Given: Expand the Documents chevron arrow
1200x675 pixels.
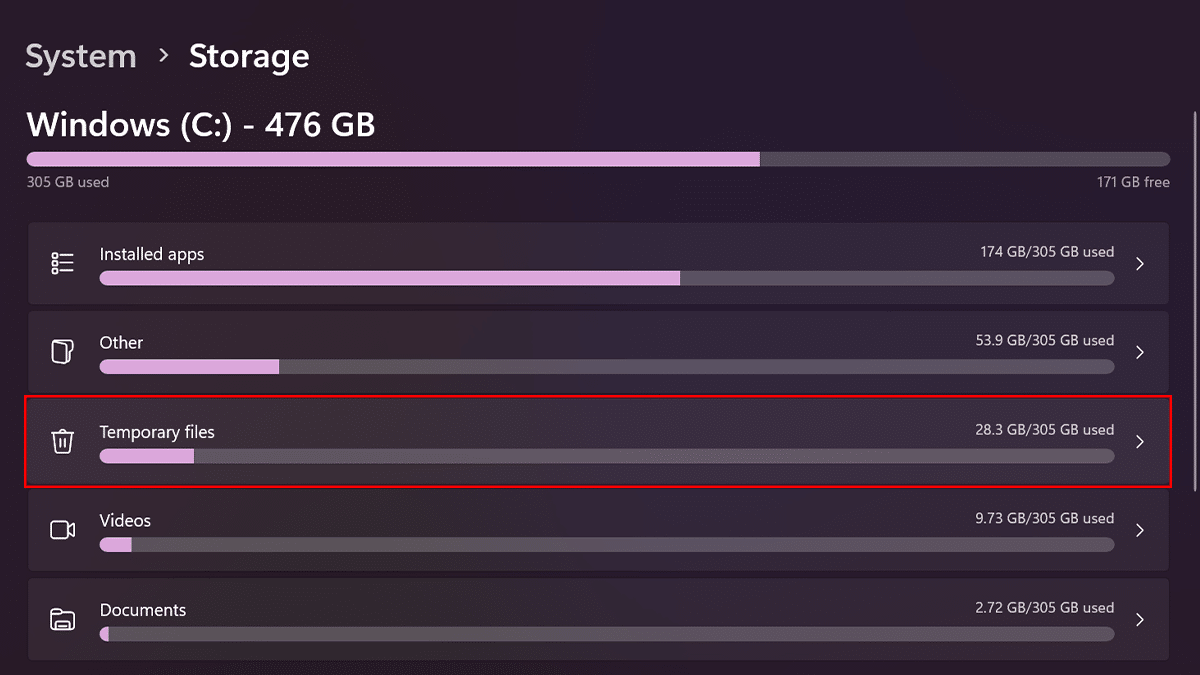Looking at the screenshot, I should point(1139,620).
